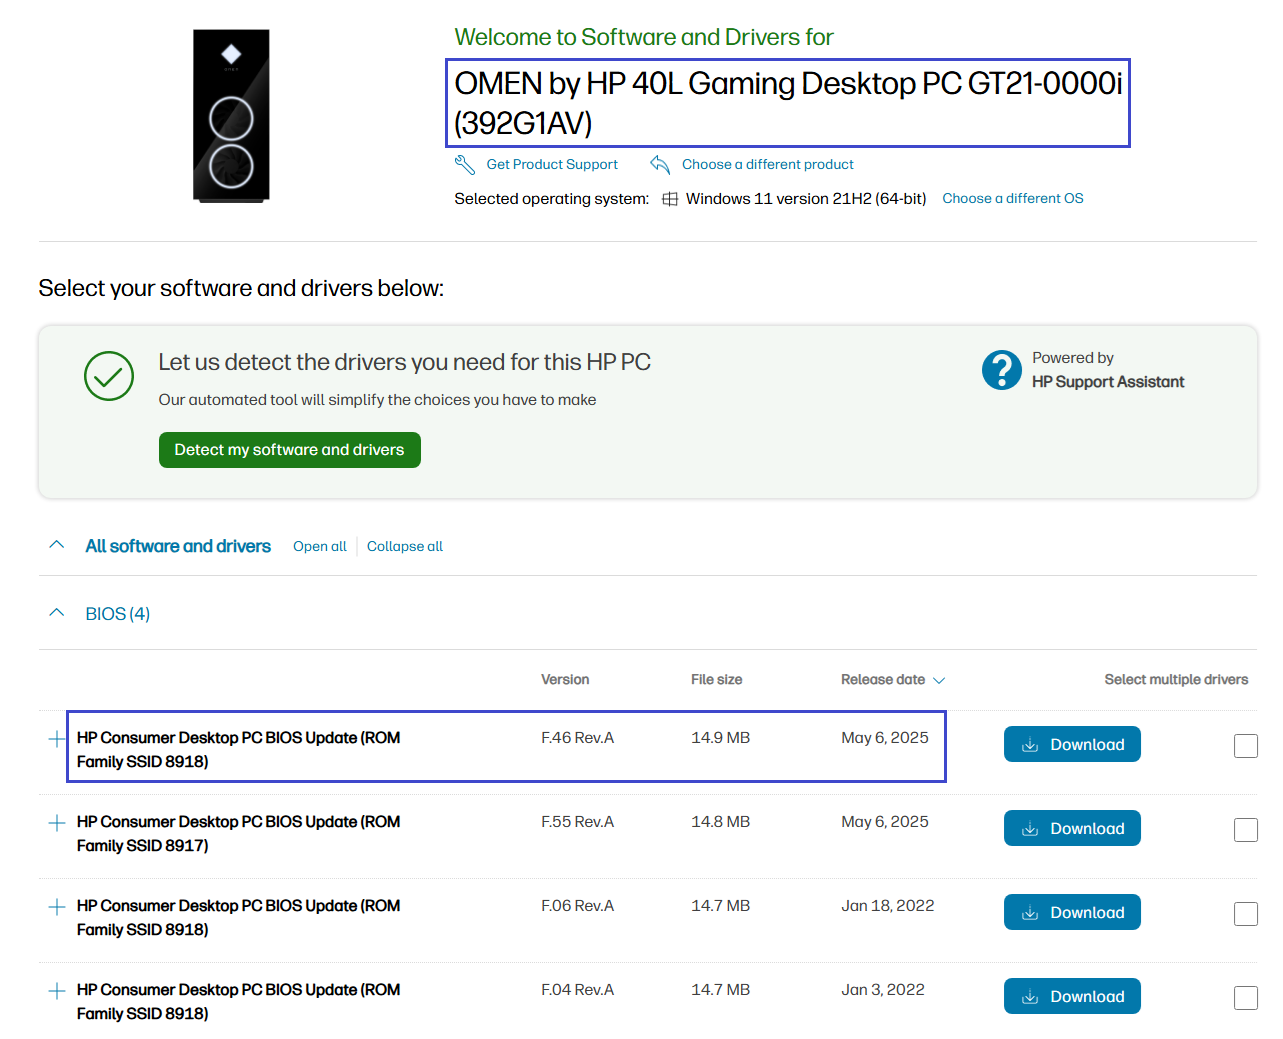Download the F.46 Rev.A BIOS update
This screenshot has height=1039, width=1283.
[x=1072, y=744]
